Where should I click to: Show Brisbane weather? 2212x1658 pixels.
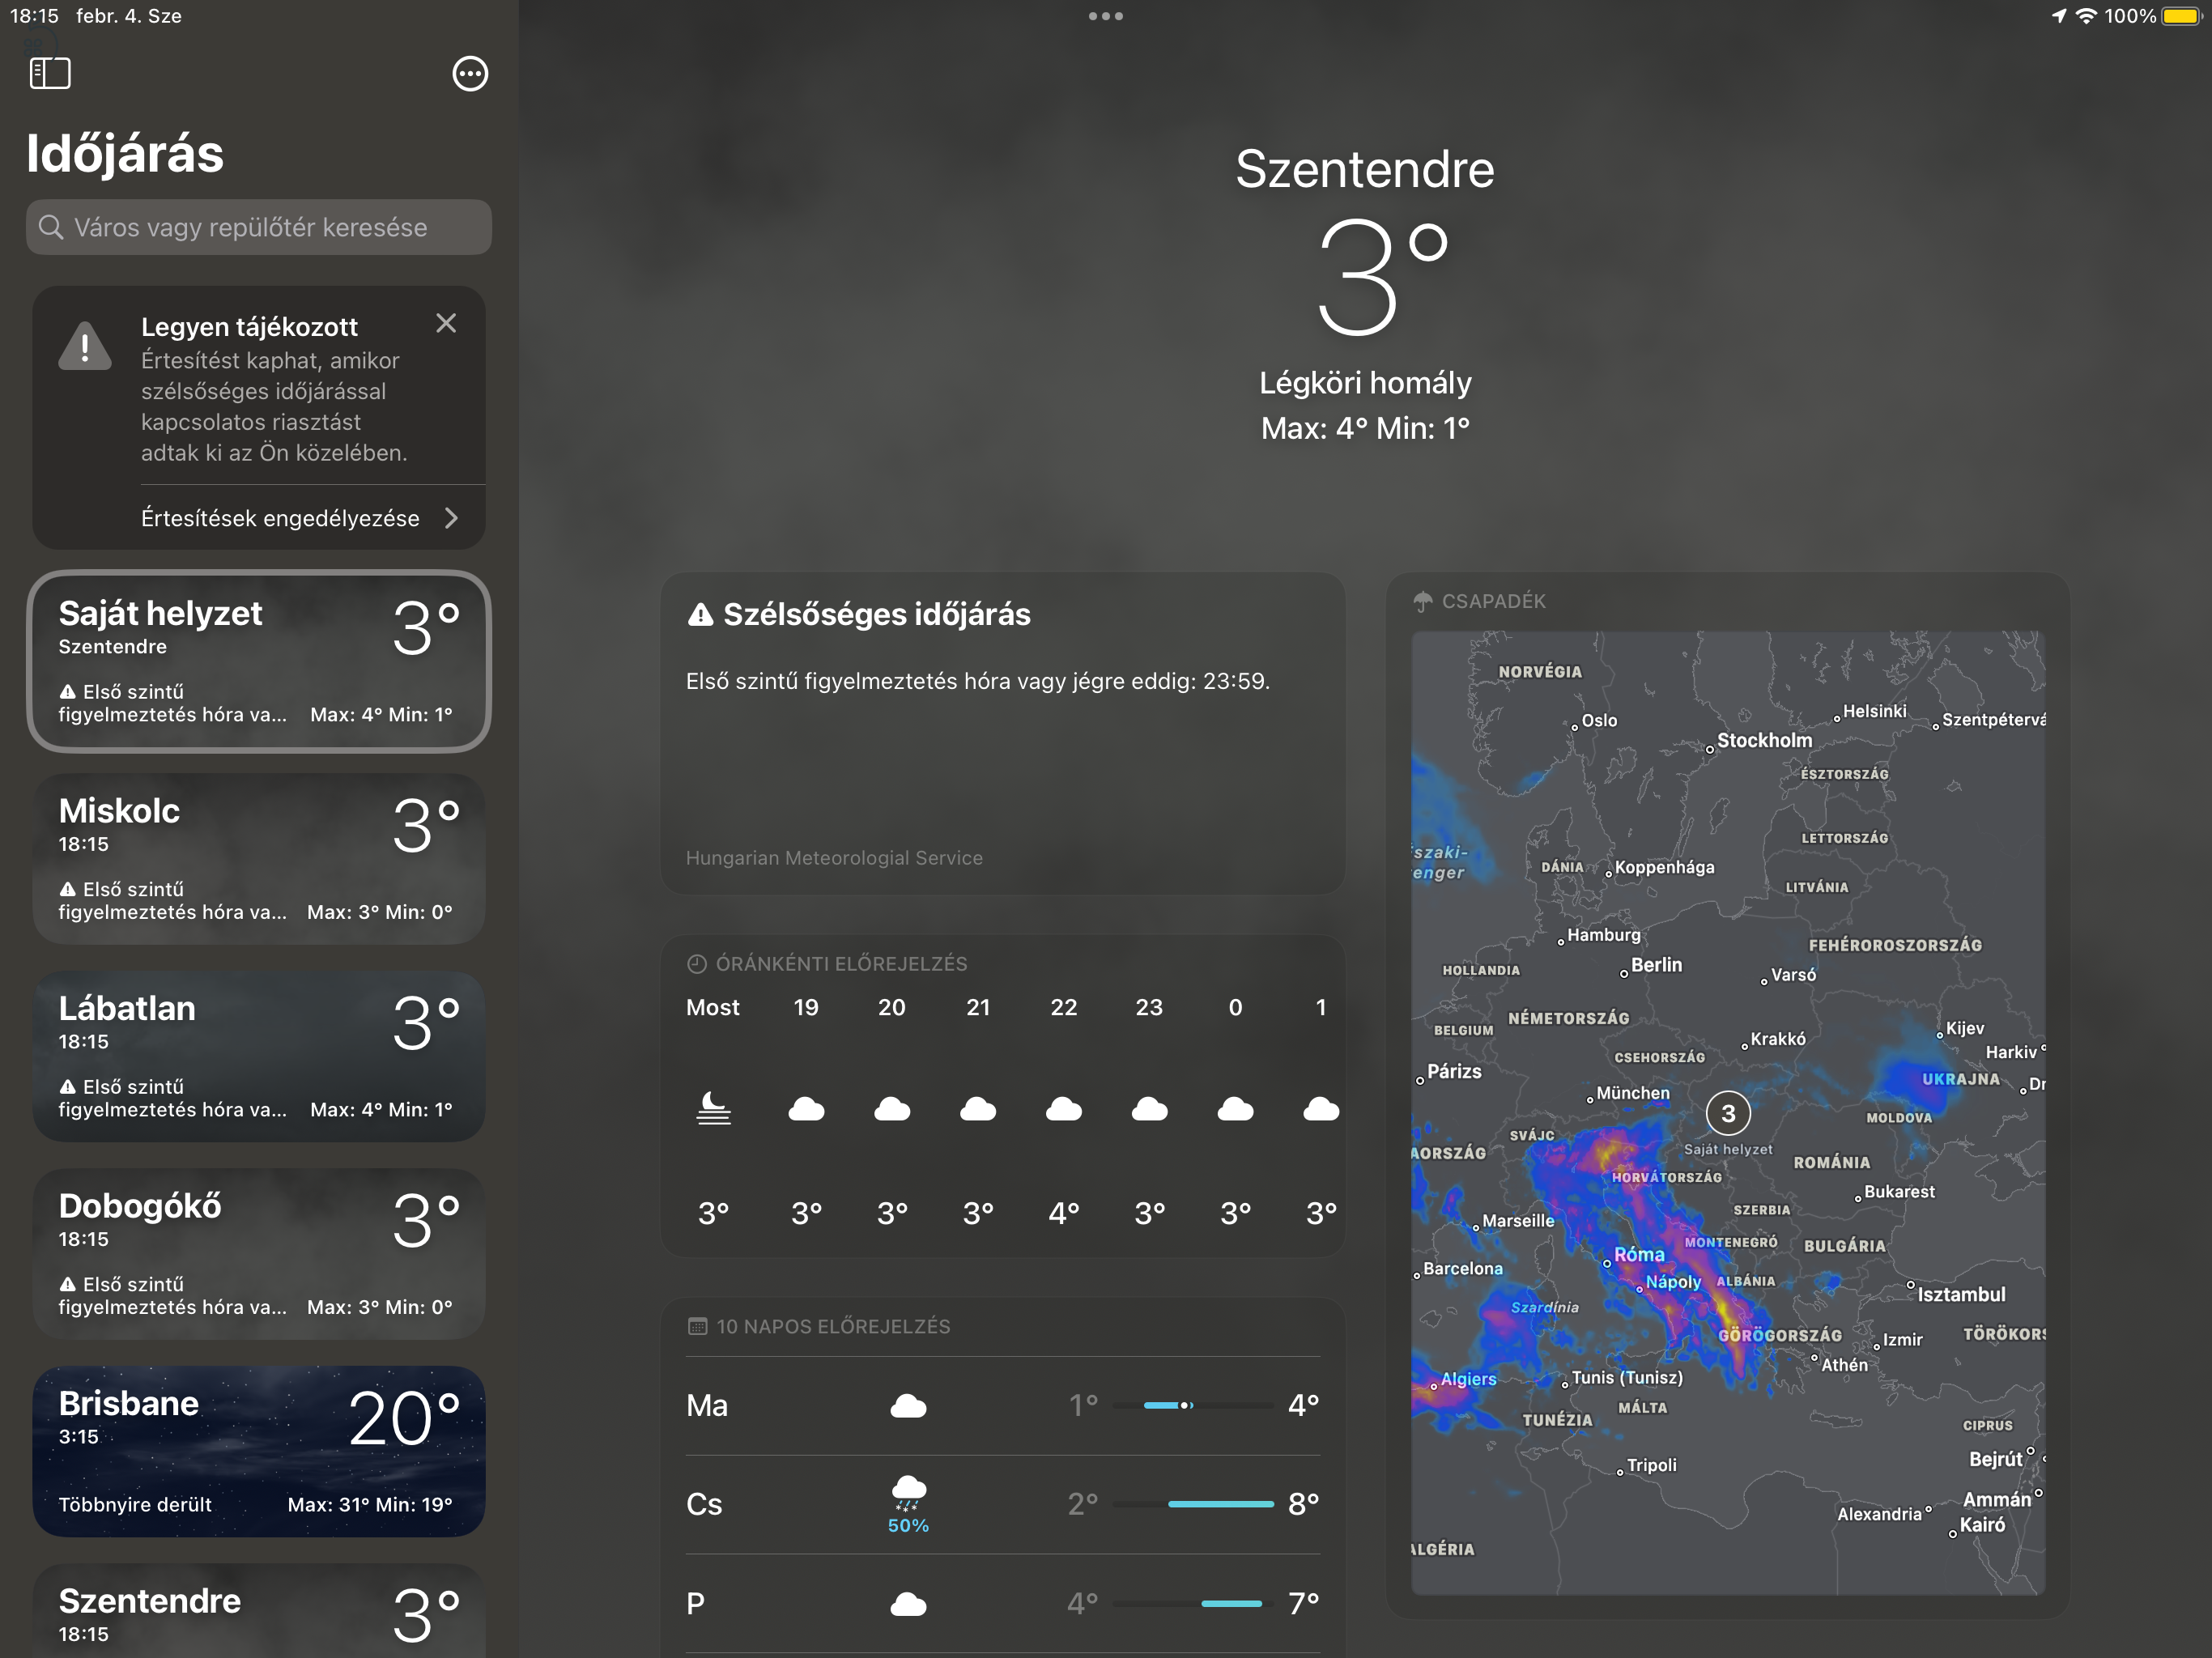tap(259, 1451)
